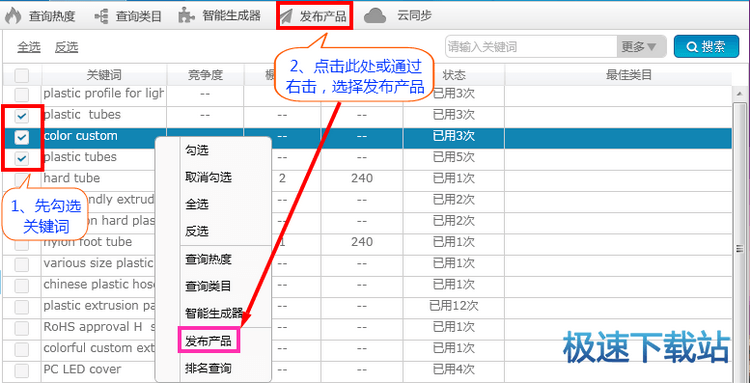750x383 pixels.
Task: Choose 取消勾选 in the context menu
Action: tap(213, 178)
